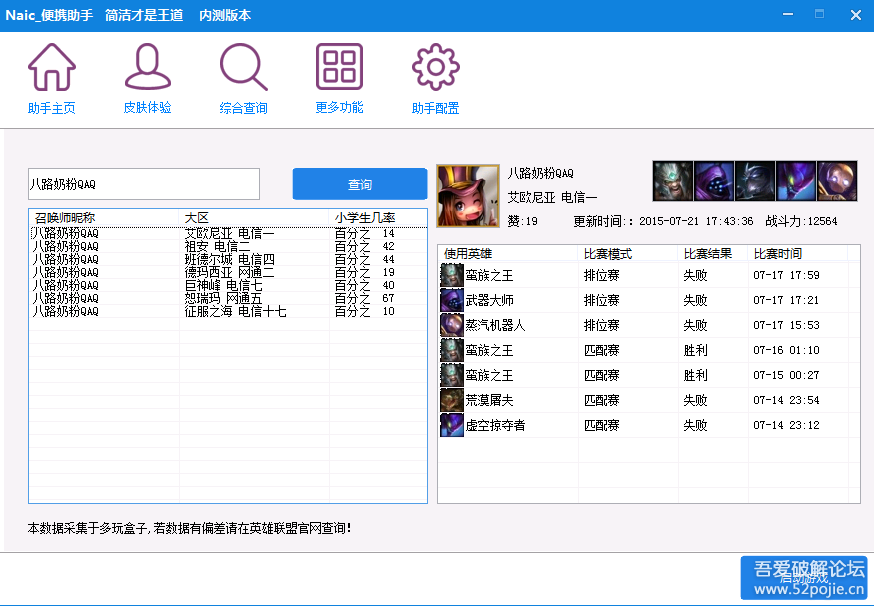Select fifth golden robot champion thumbnail

point(837,181)
